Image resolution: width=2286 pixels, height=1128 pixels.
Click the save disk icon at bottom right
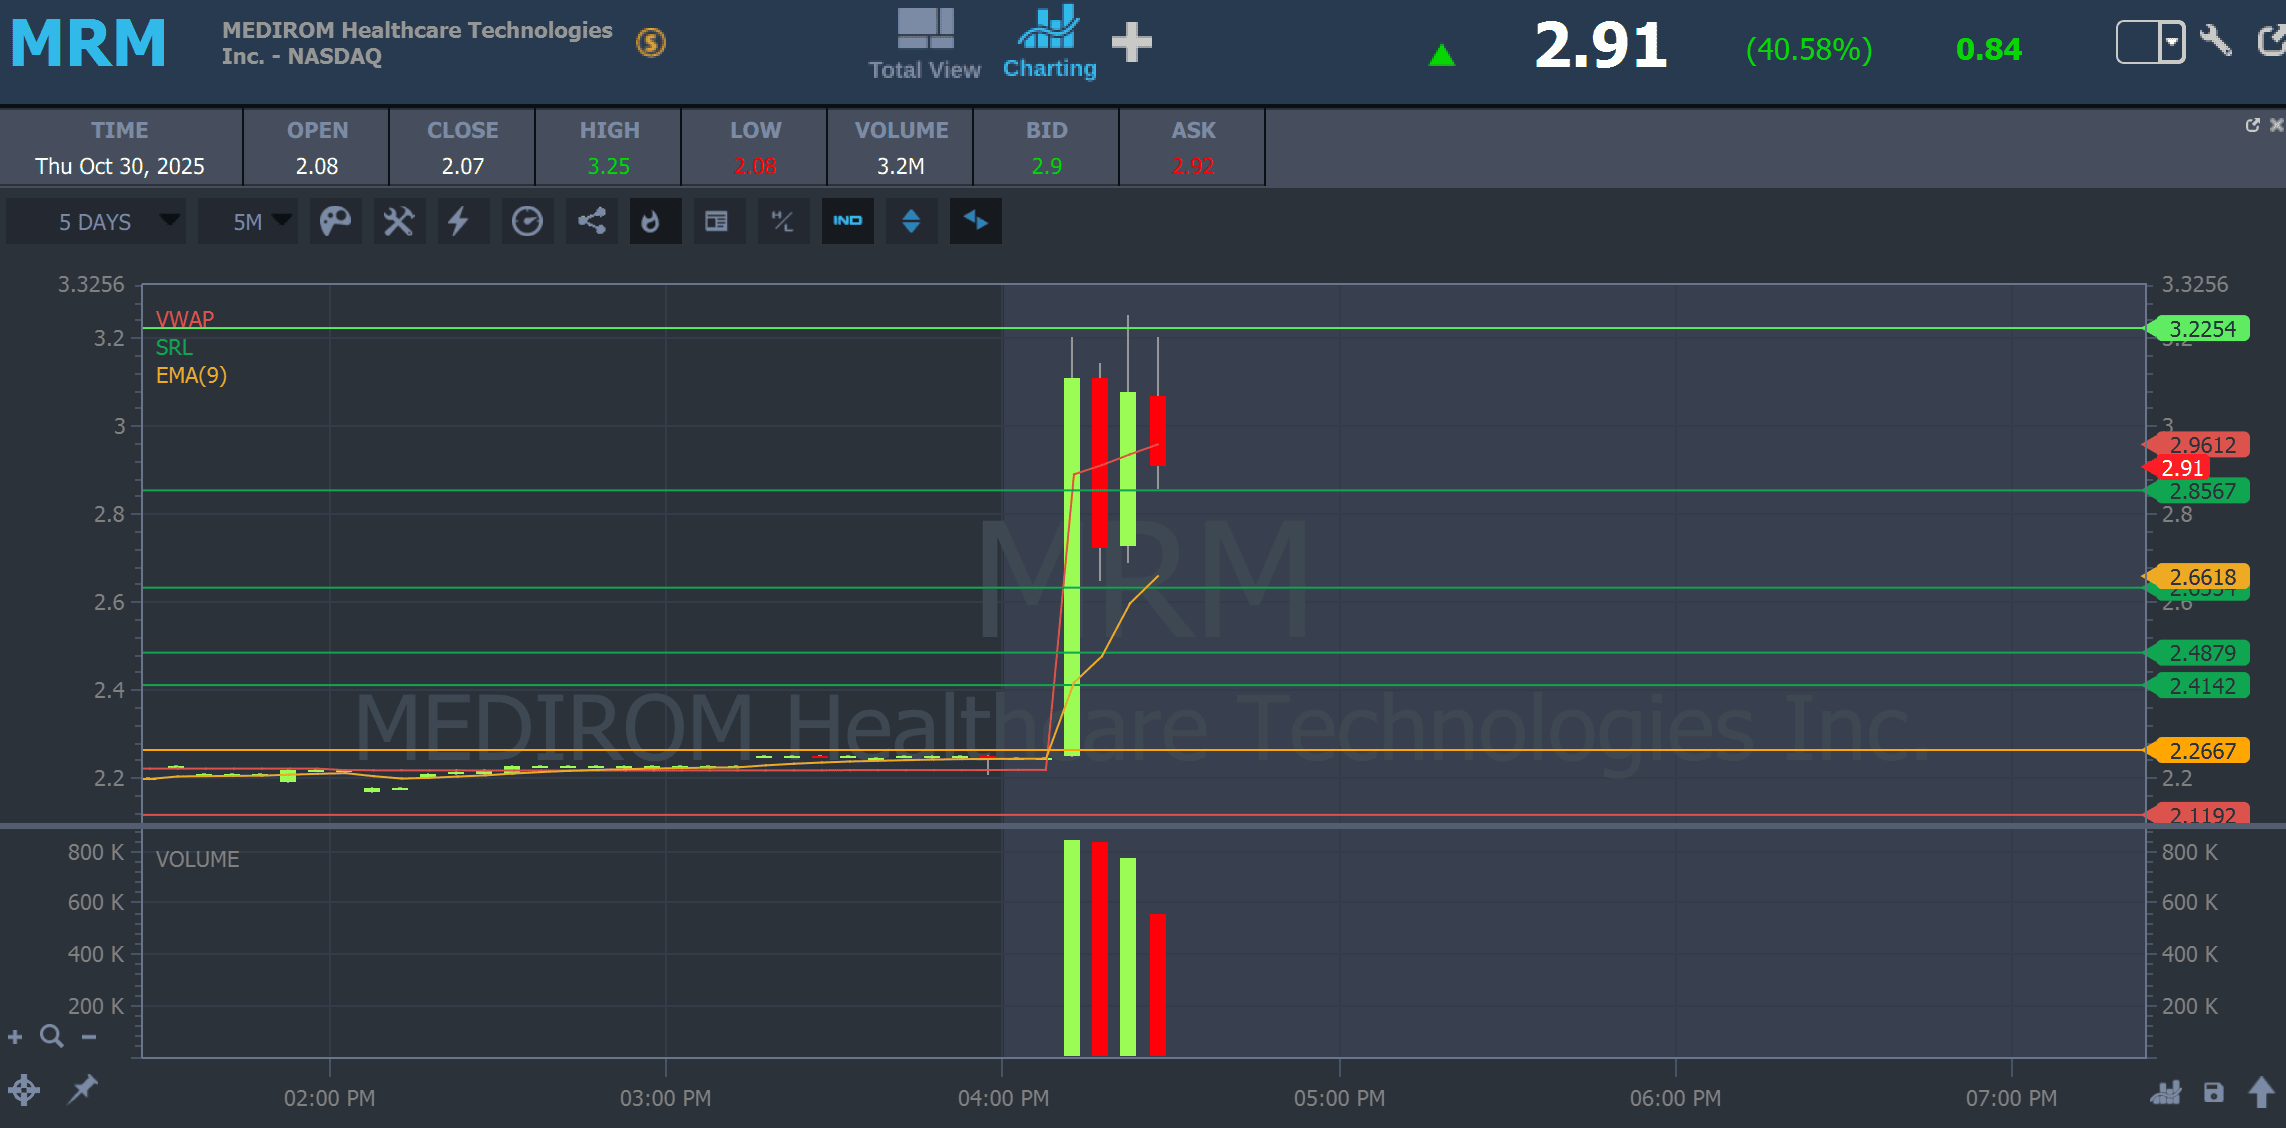click(2213, 1093)
